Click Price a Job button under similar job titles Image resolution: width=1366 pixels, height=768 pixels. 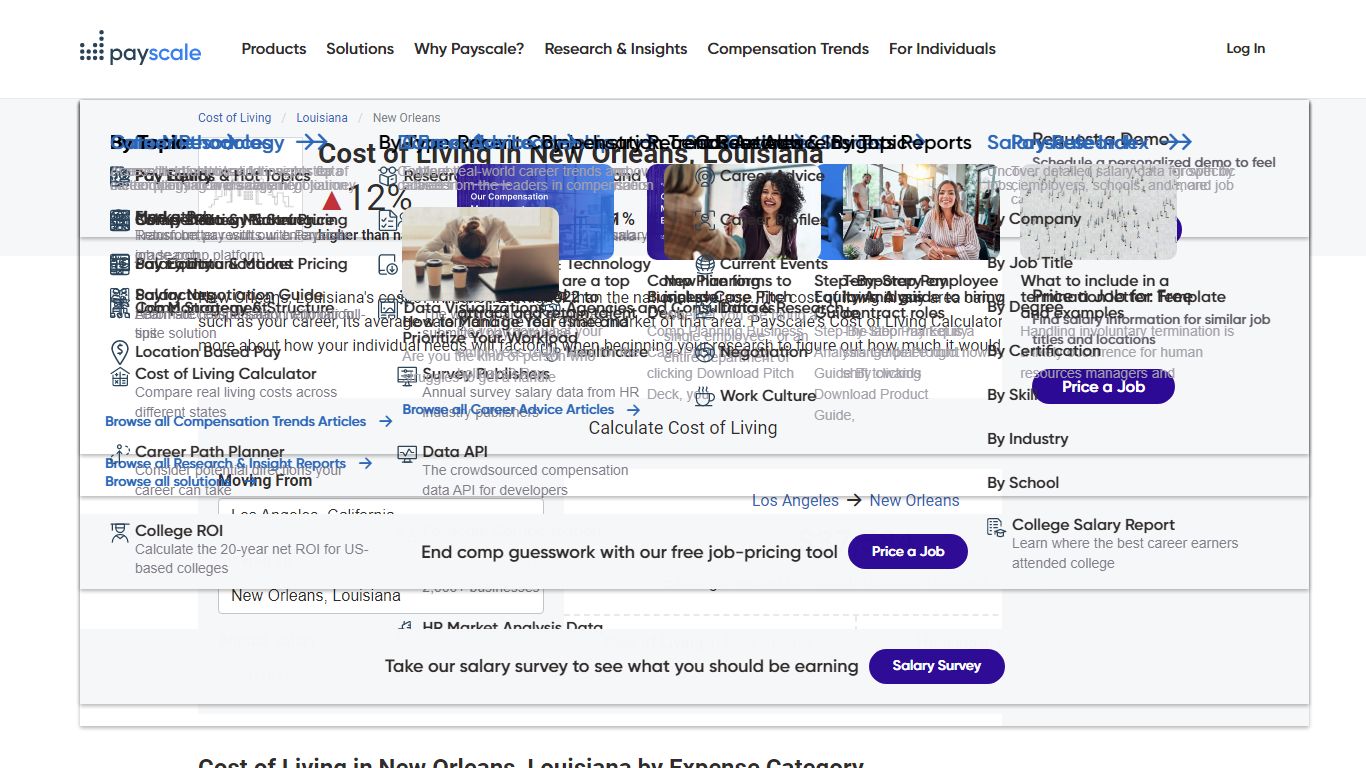[1103, 387]
